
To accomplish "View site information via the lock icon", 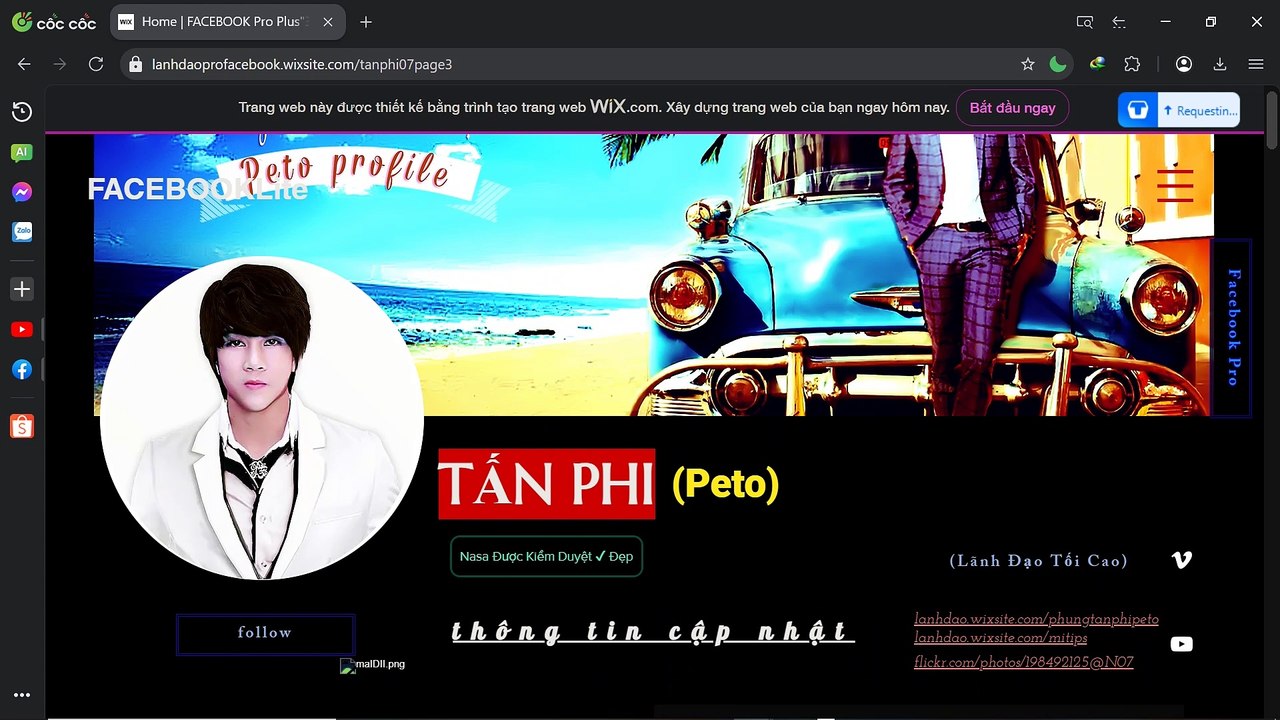I will 136,64.
